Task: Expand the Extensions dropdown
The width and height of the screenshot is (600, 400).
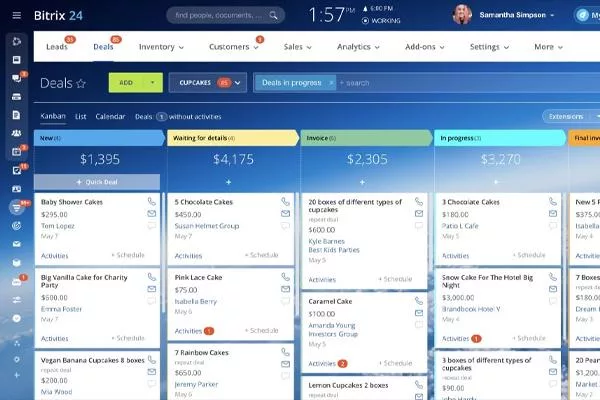Action: coord(572,117)
